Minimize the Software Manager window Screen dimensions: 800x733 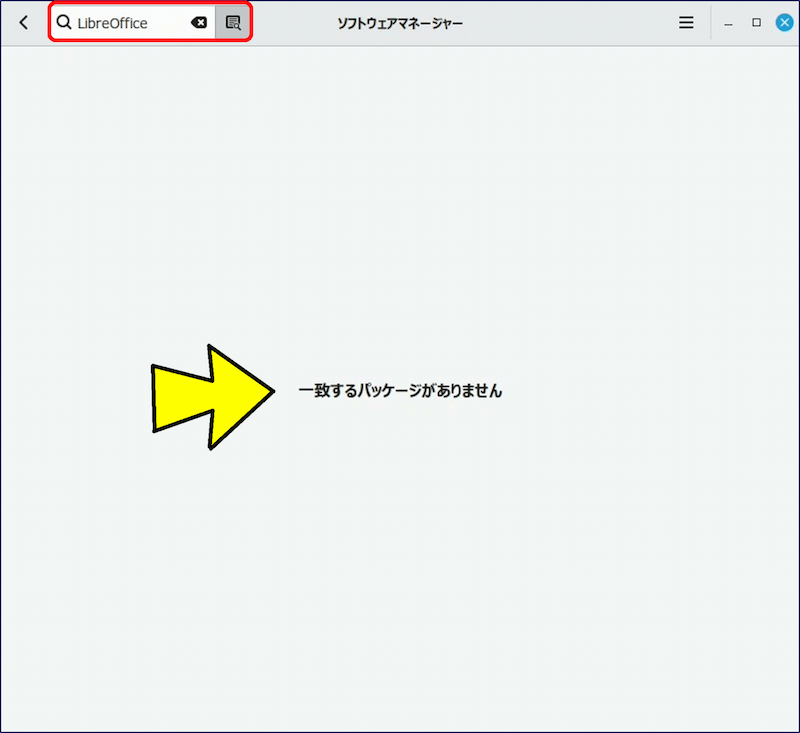(x=728, y=22)
